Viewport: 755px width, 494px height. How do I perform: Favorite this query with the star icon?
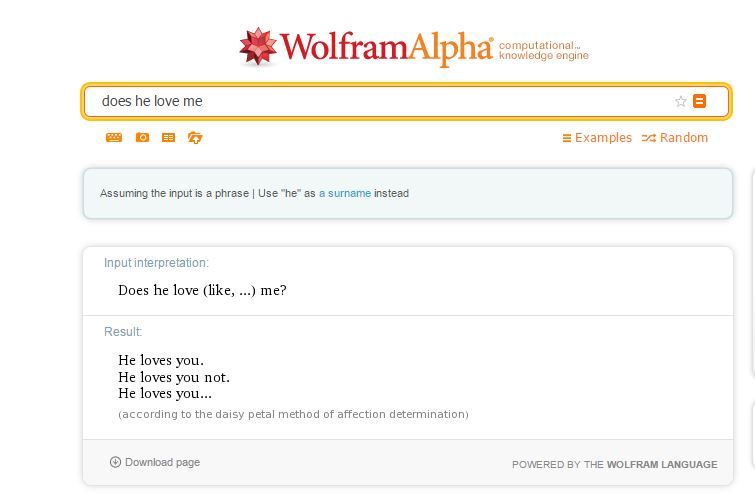681,101
